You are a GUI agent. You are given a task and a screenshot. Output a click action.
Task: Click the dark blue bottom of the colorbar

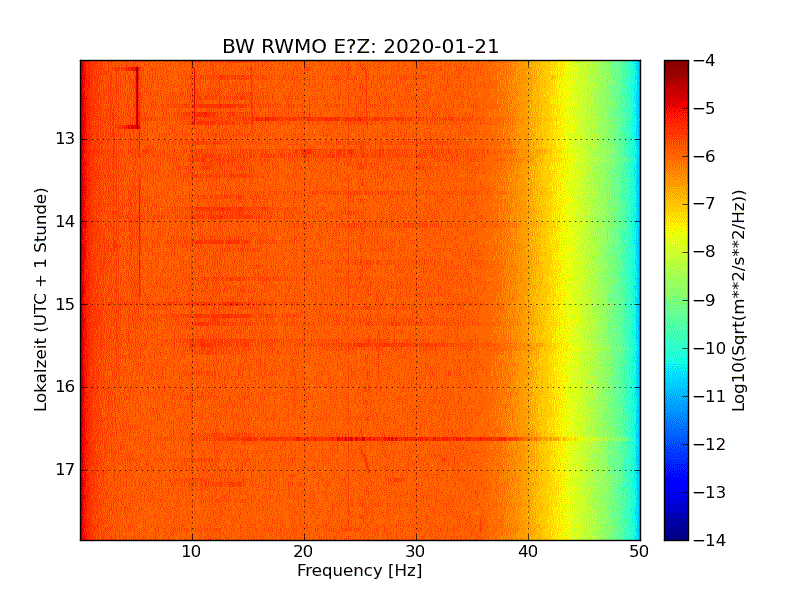coord(677,528)
